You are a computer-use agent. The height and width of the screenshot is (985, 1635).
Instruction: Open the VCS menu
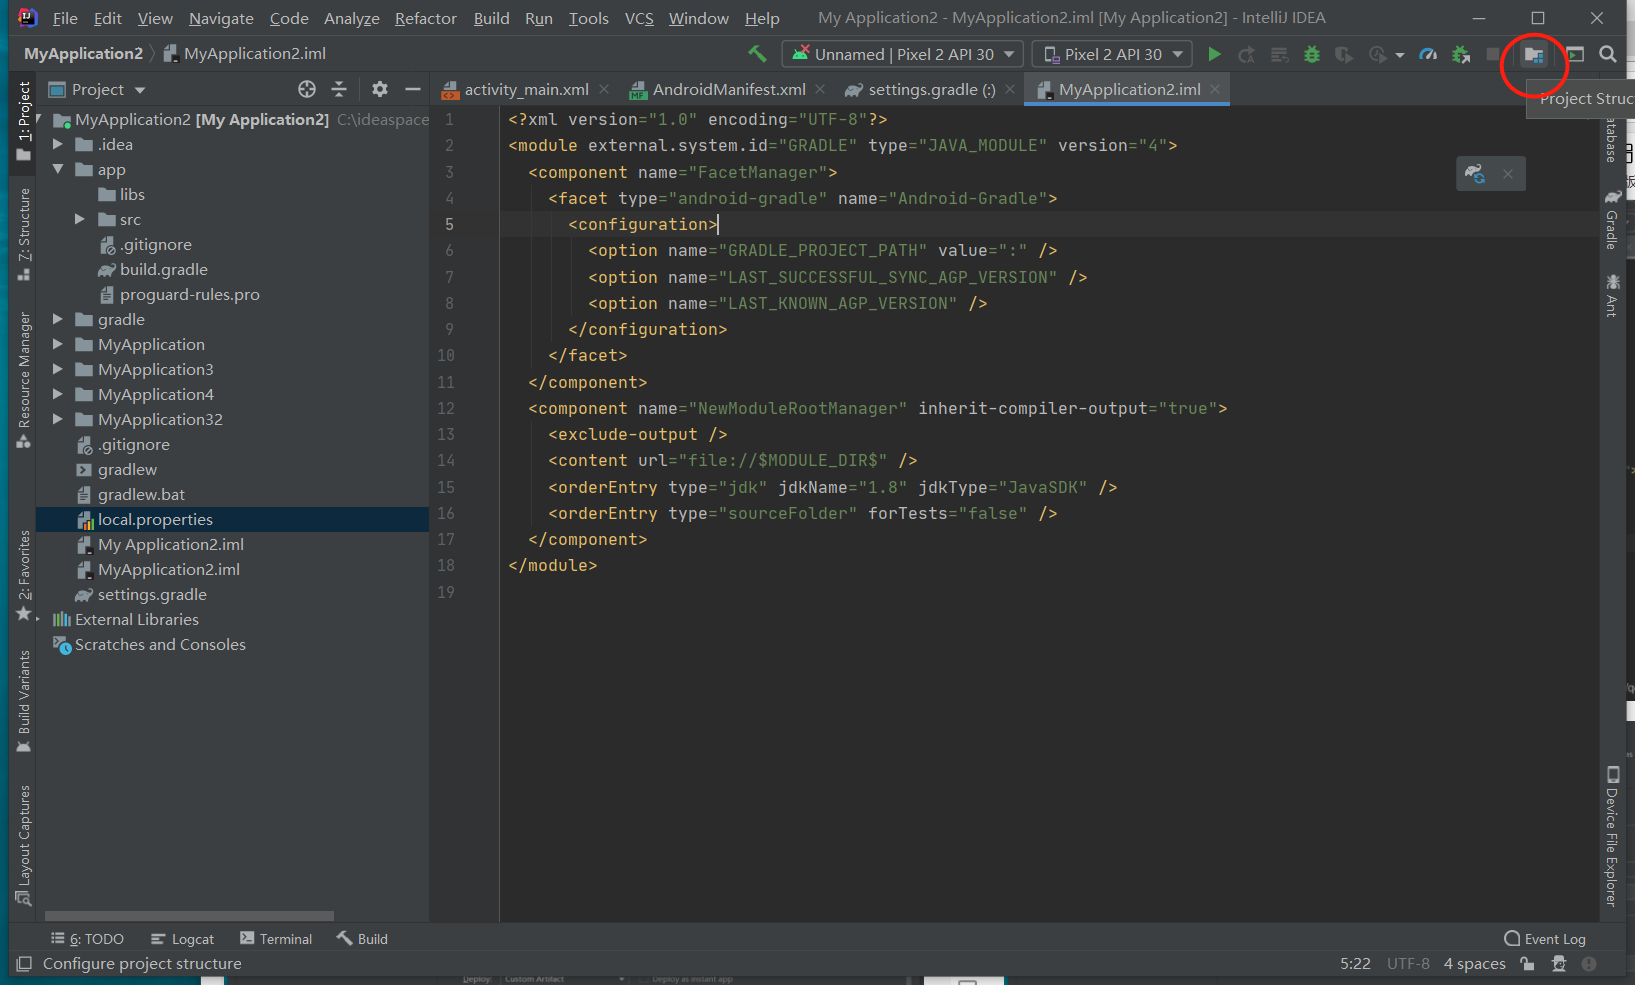pos(639,18)
